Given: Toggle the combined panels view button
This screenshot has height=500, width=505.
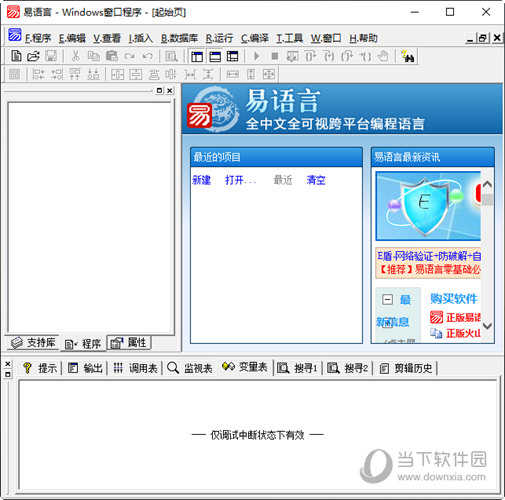Looking at the screenshot, I should point(232,56).
